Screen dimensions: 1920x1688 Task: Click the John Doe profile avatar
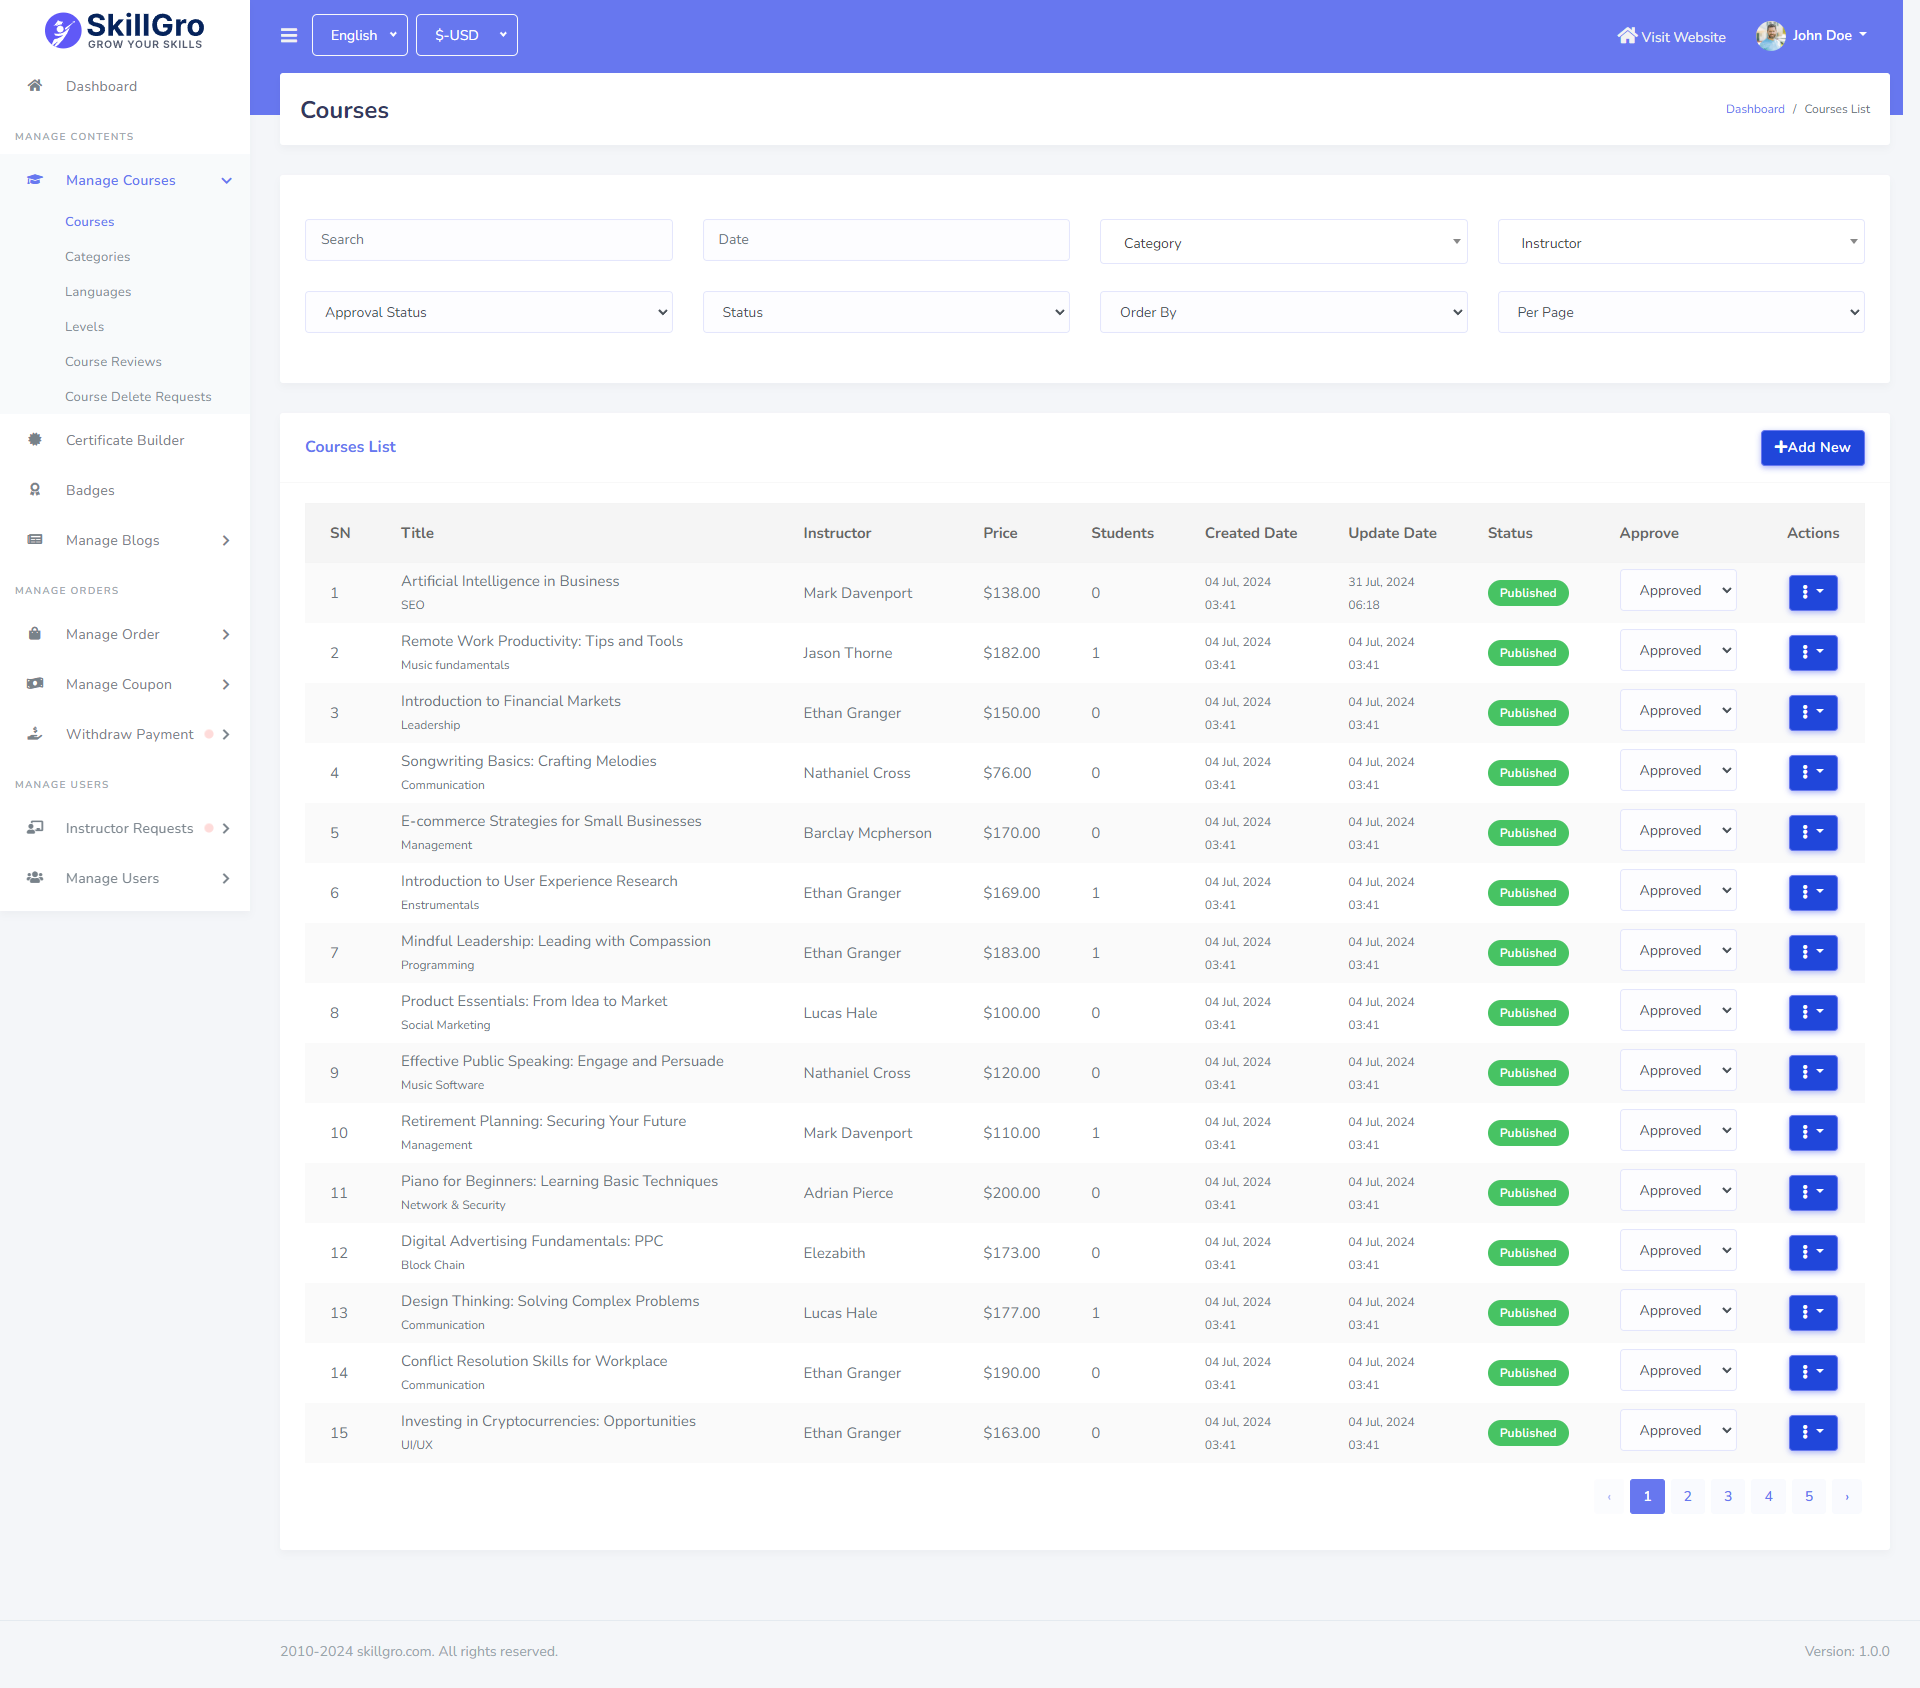(1770, 36)
